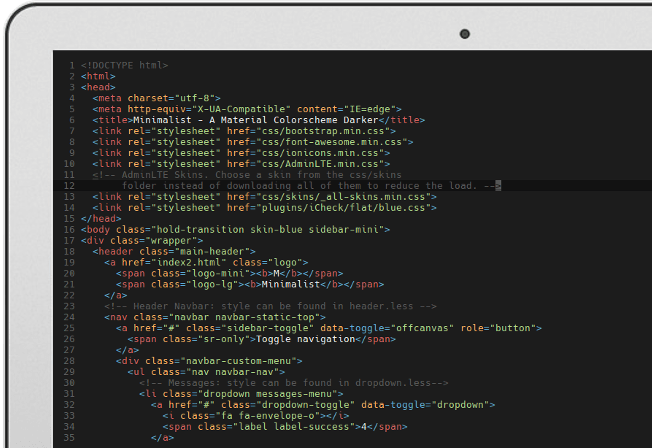Click the title text "Minimalist – A Material Colorscheme Darker"
This screenshot has width=652, height=448.
pos(256,120)
